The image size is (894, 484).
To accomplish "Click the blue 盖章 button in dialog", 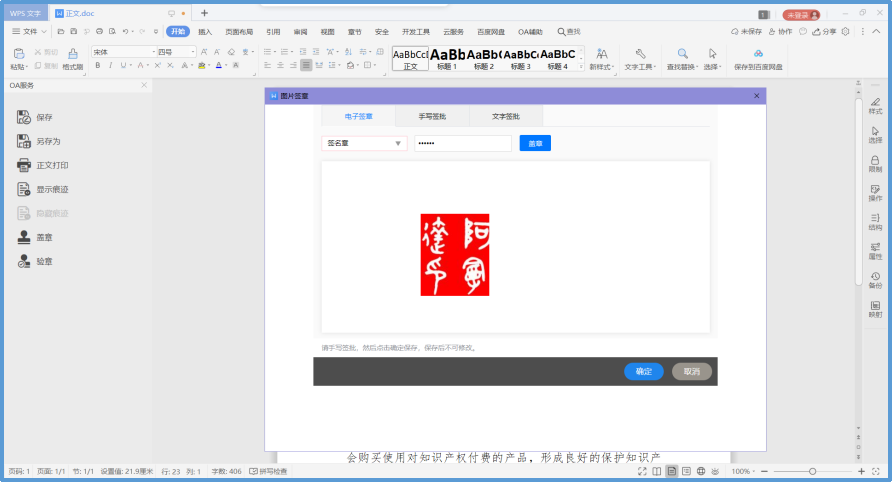I will [x=535, y=143].
